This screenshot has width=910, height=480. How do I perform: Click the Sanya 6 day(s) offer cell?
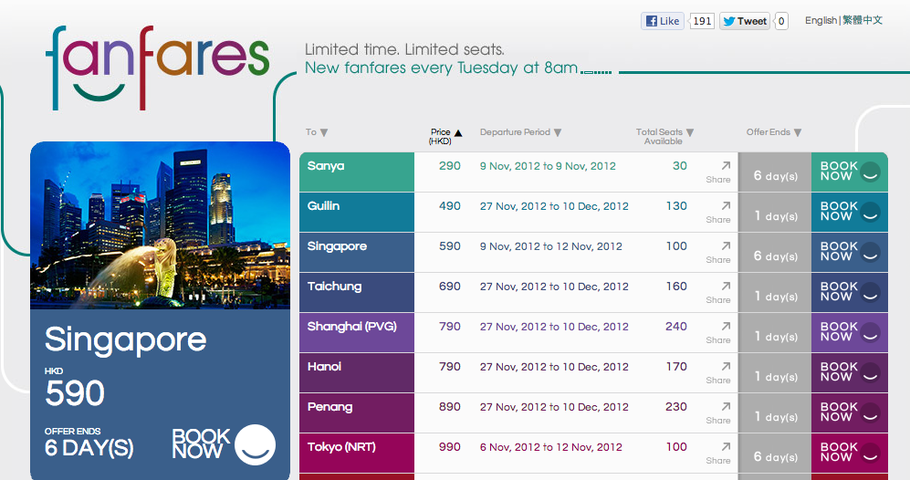775,172
